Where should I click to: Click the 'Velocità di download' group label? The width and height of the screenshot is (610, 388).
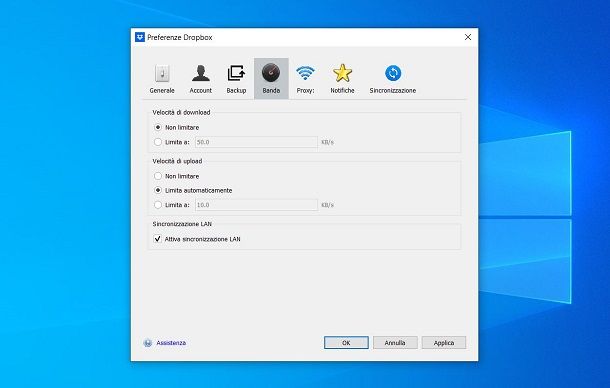click(181, 112)
